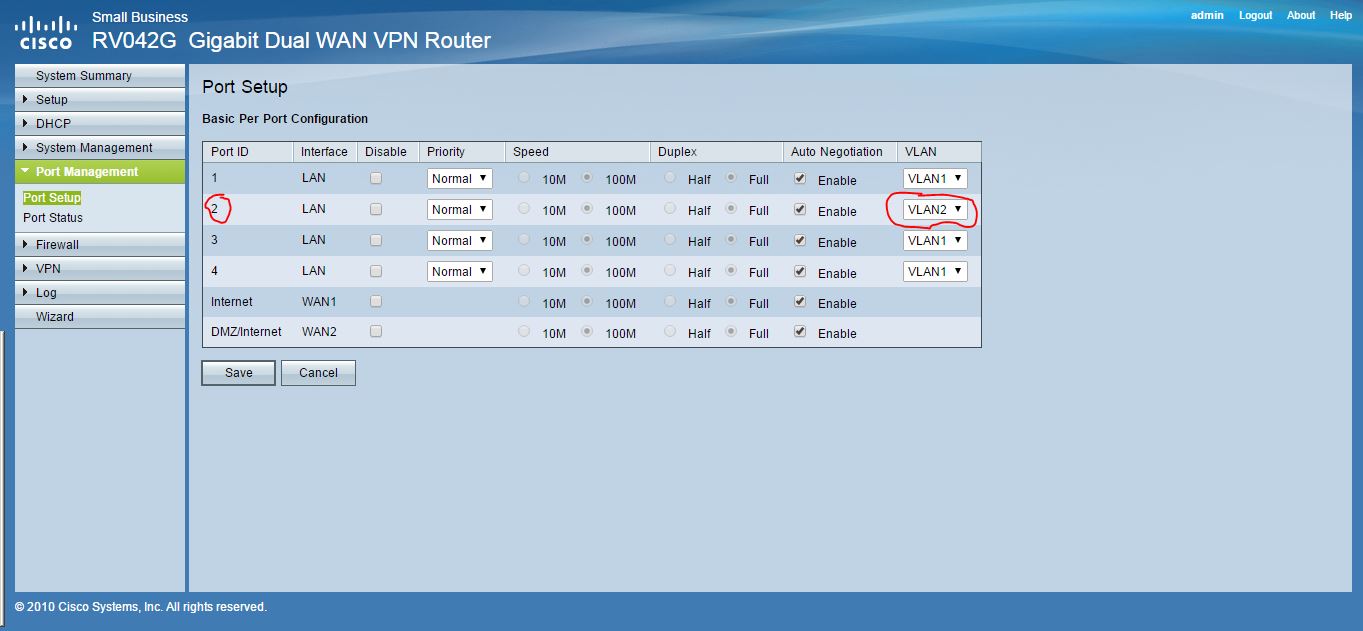Select 10M speed for port 4
This screenshot has height=631, width=1363.
click(524, 271)
